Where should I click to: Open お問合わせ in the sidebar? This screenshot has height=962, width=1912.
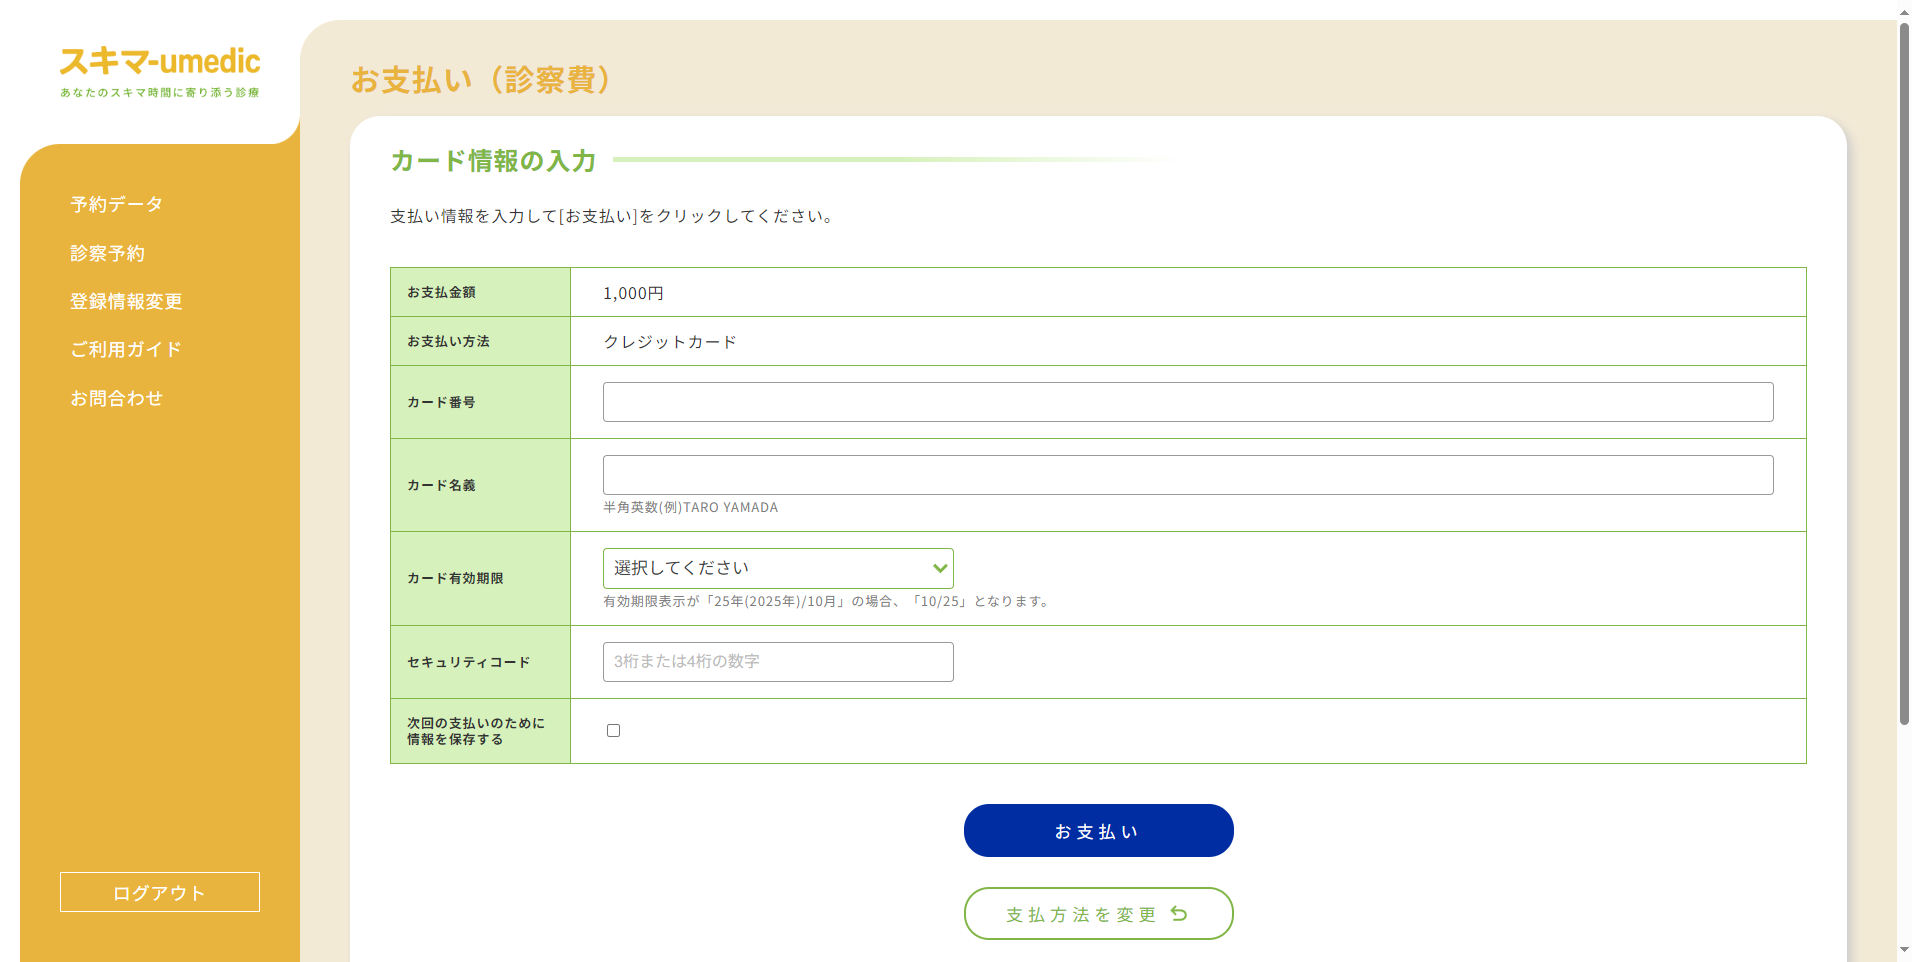click(116, 397)
